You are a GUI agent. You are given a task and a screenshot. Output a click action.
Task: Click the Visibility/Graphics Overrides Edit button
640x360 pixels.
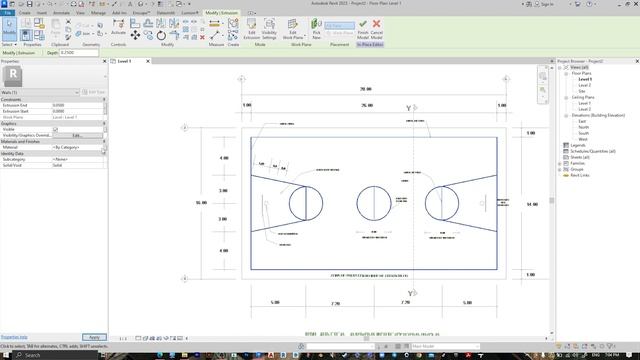pos(77,136)
